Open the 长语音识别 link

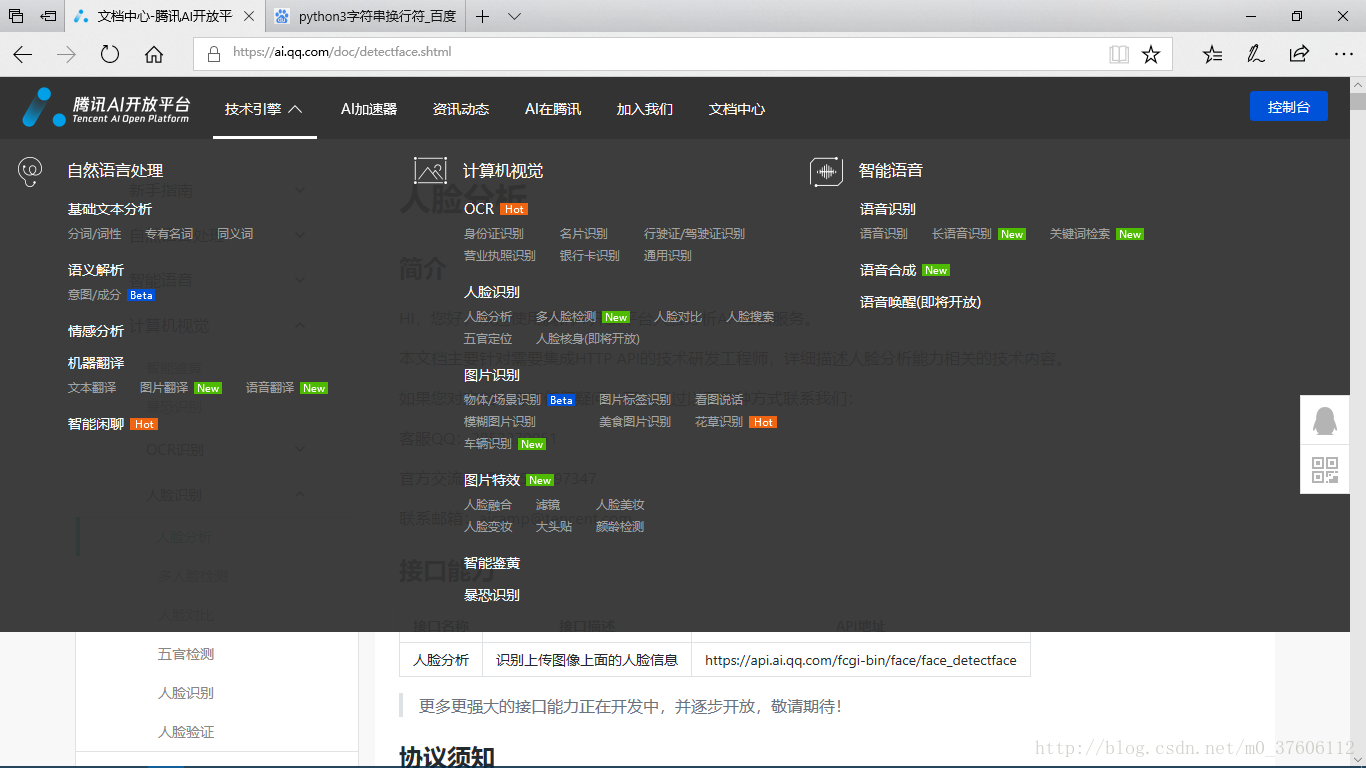[x=962, y=234]
